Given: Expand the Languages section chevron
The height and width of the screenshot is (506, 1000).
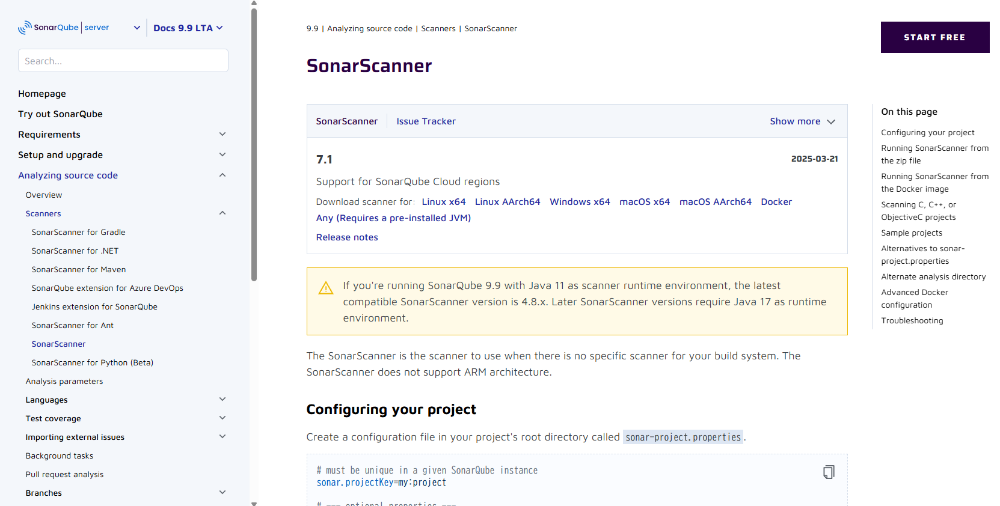Looking at the screenshot, I should click(223, 399).
